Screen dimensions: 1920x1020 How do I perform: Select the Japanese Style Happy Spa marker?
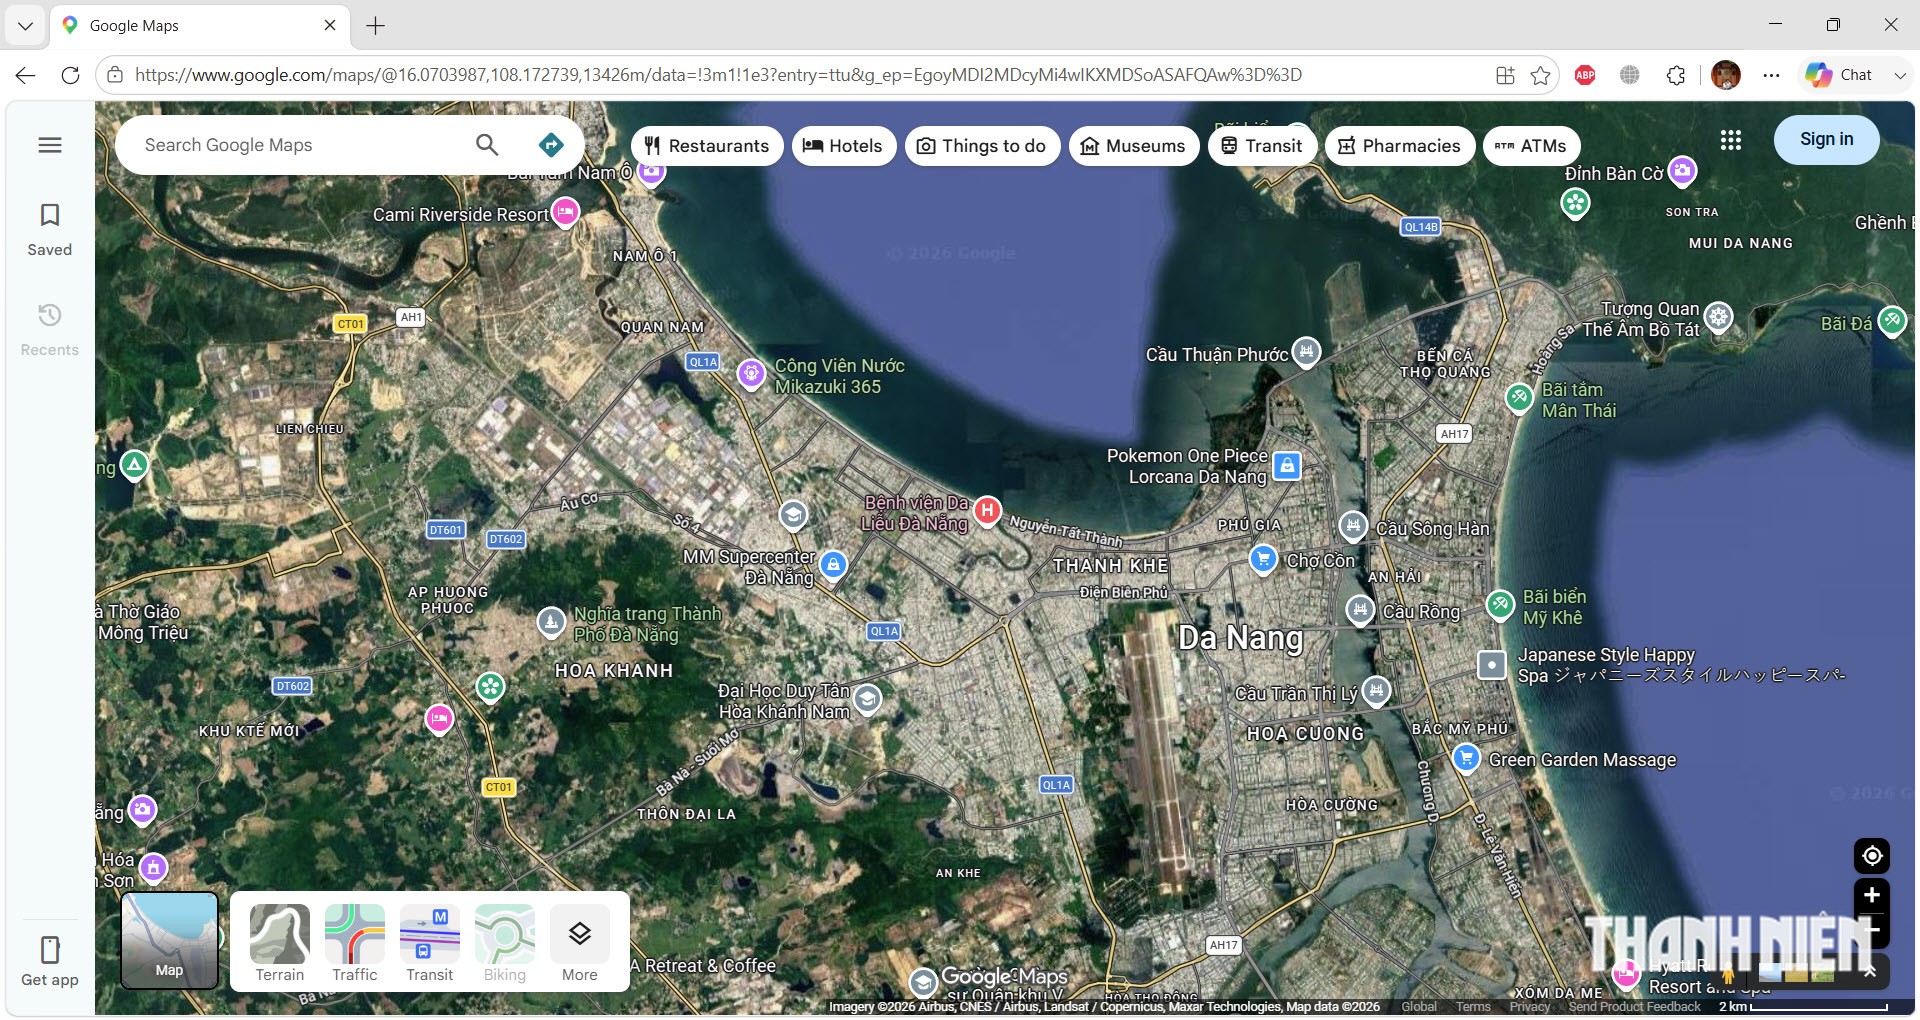coord(1492,664)
